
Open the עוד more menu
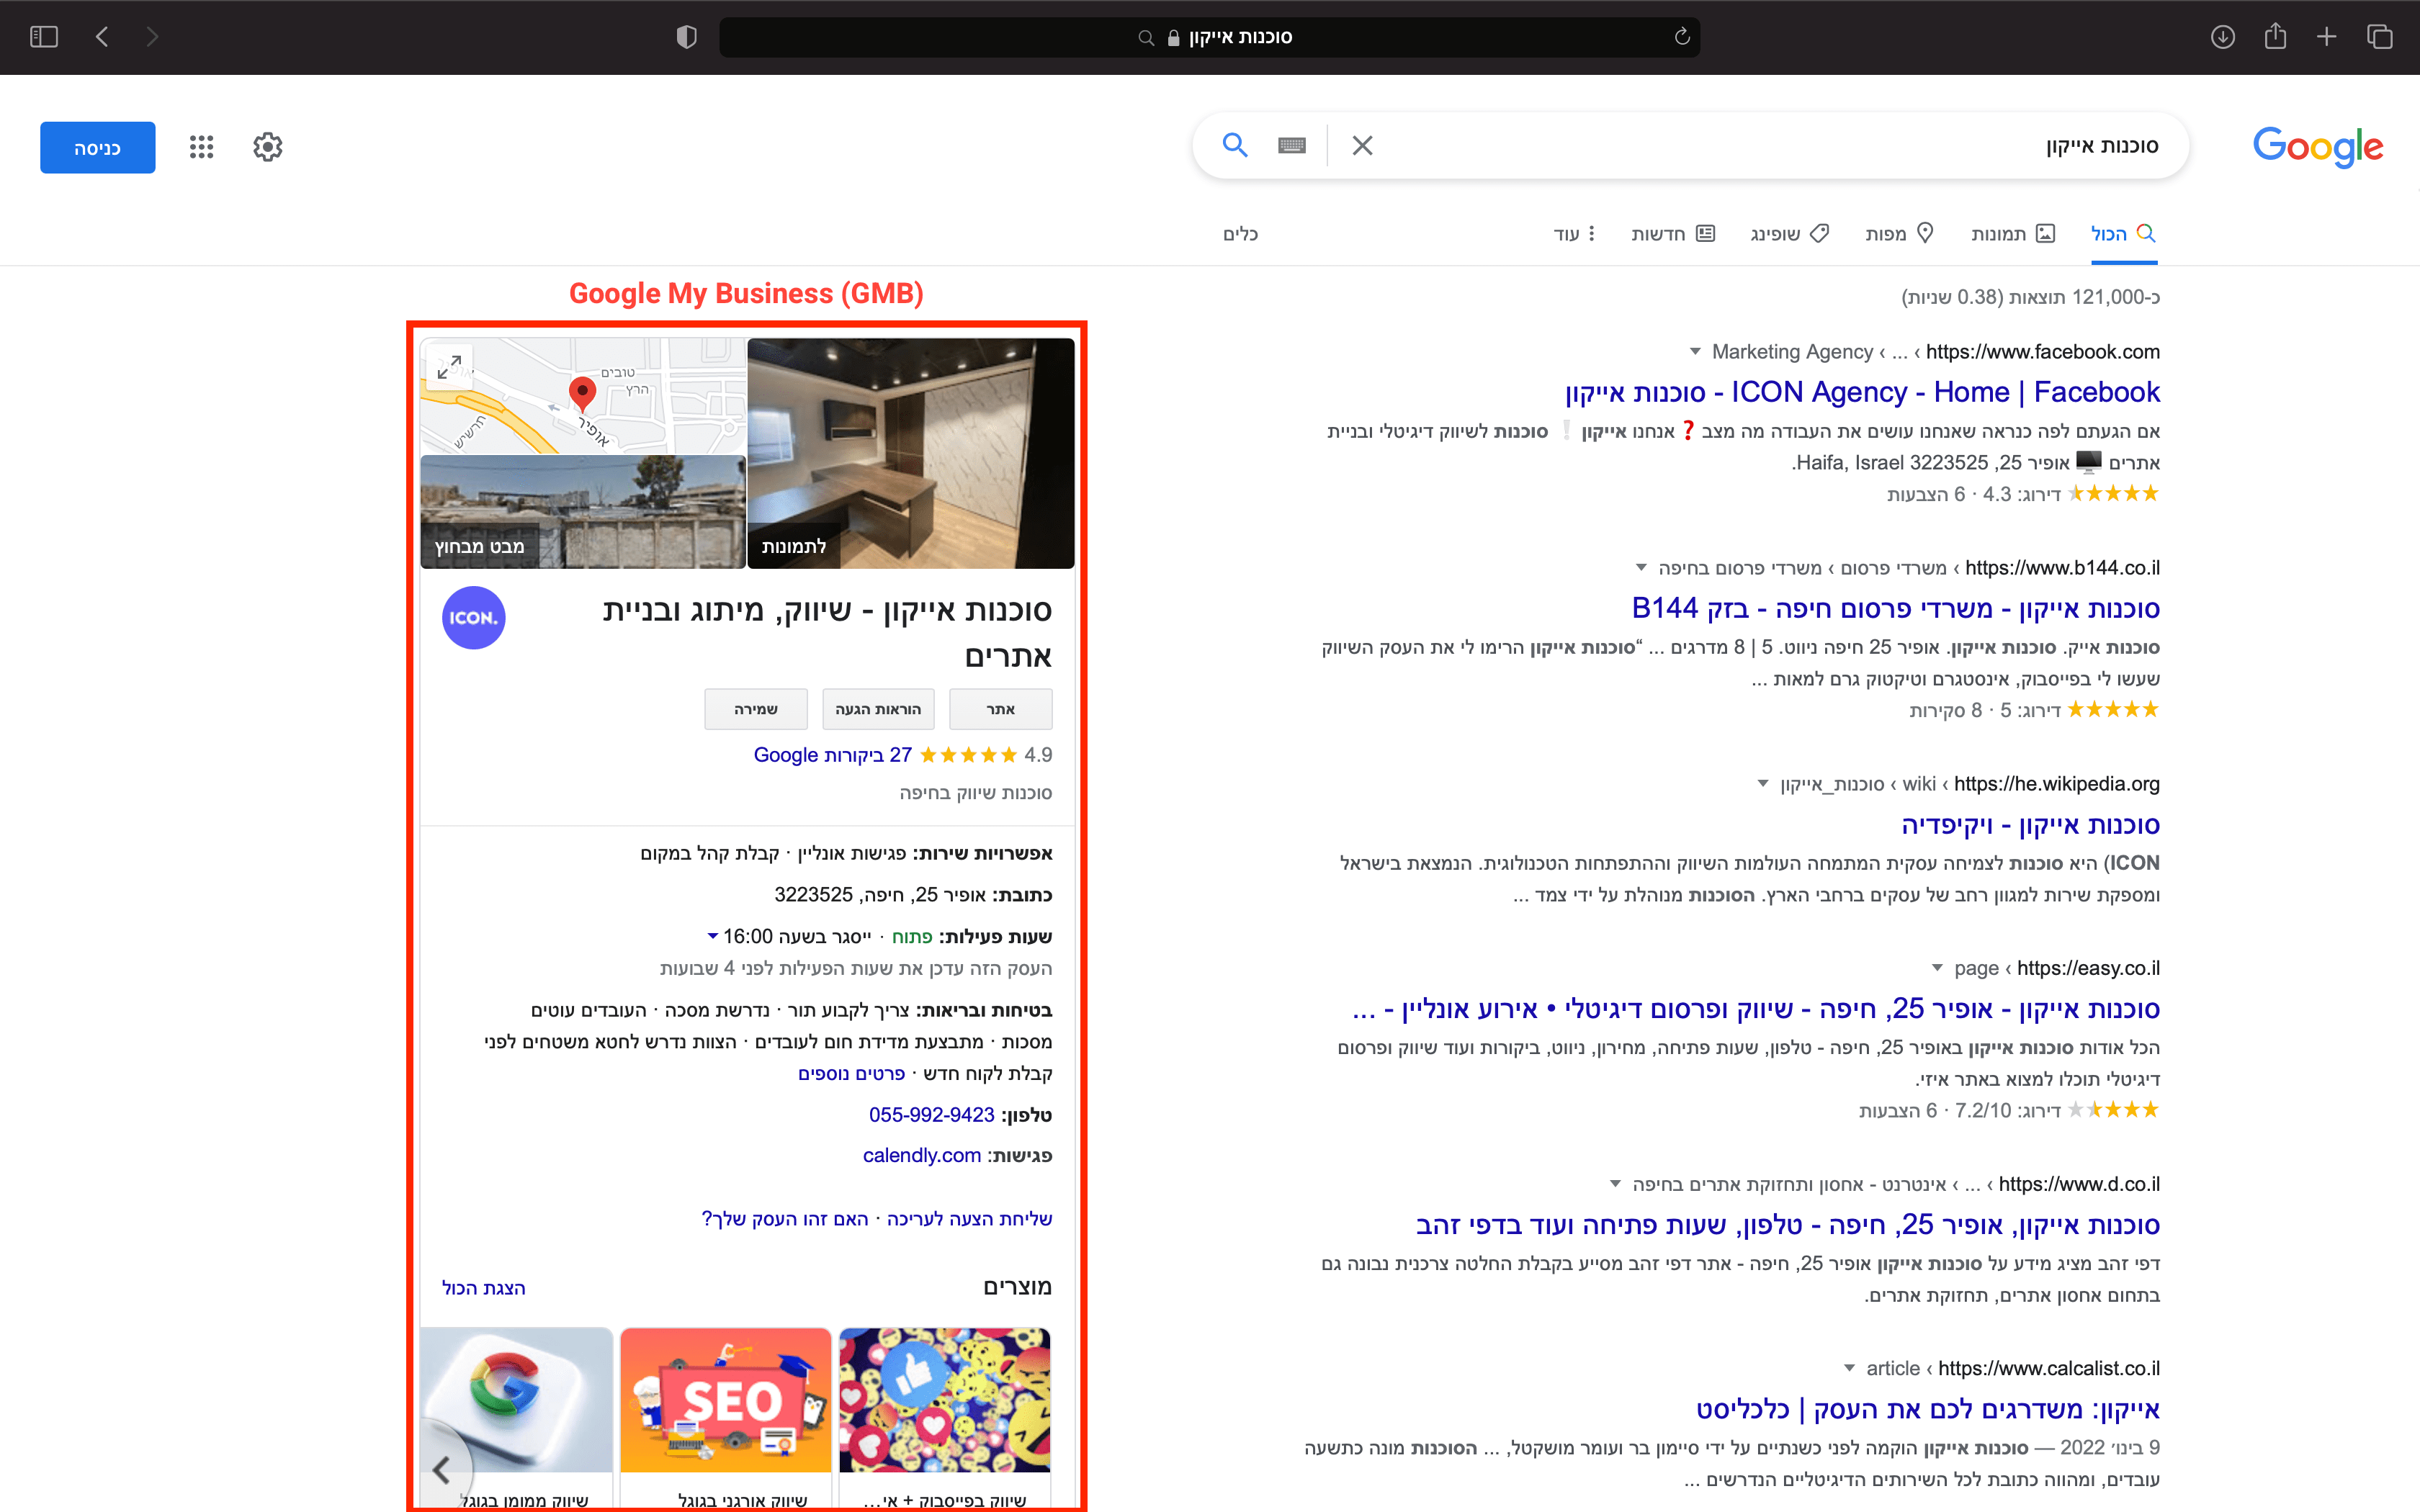[x=1574, y=234]
